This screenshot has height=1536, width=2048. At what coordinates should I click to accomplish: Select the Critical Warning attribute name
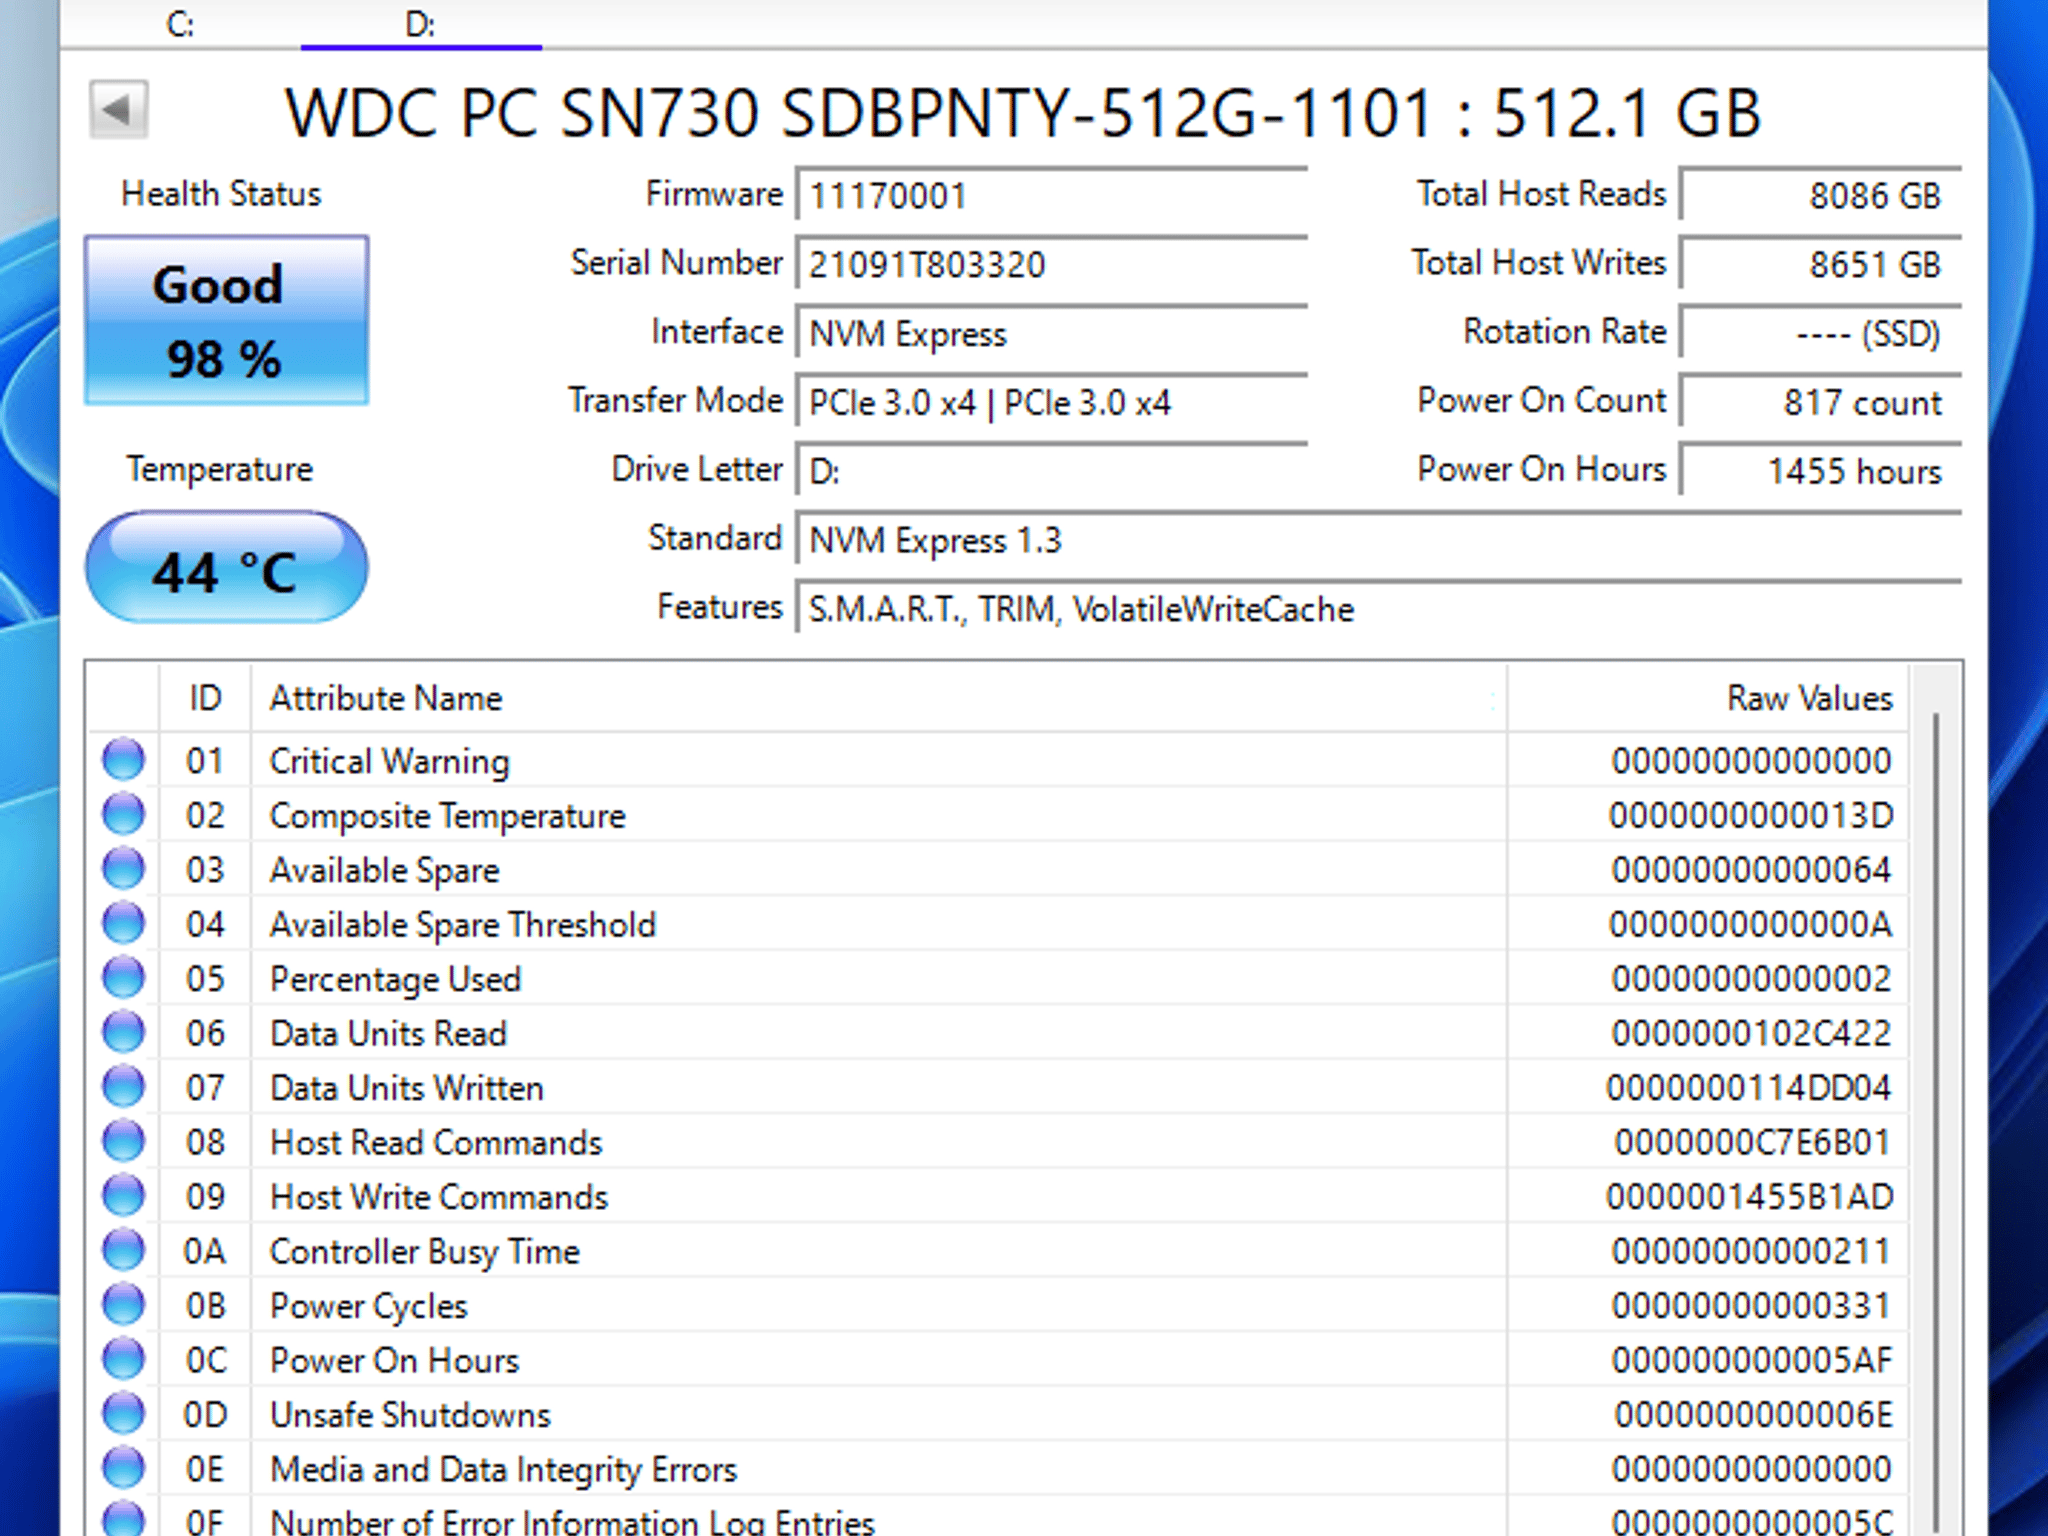390,761
